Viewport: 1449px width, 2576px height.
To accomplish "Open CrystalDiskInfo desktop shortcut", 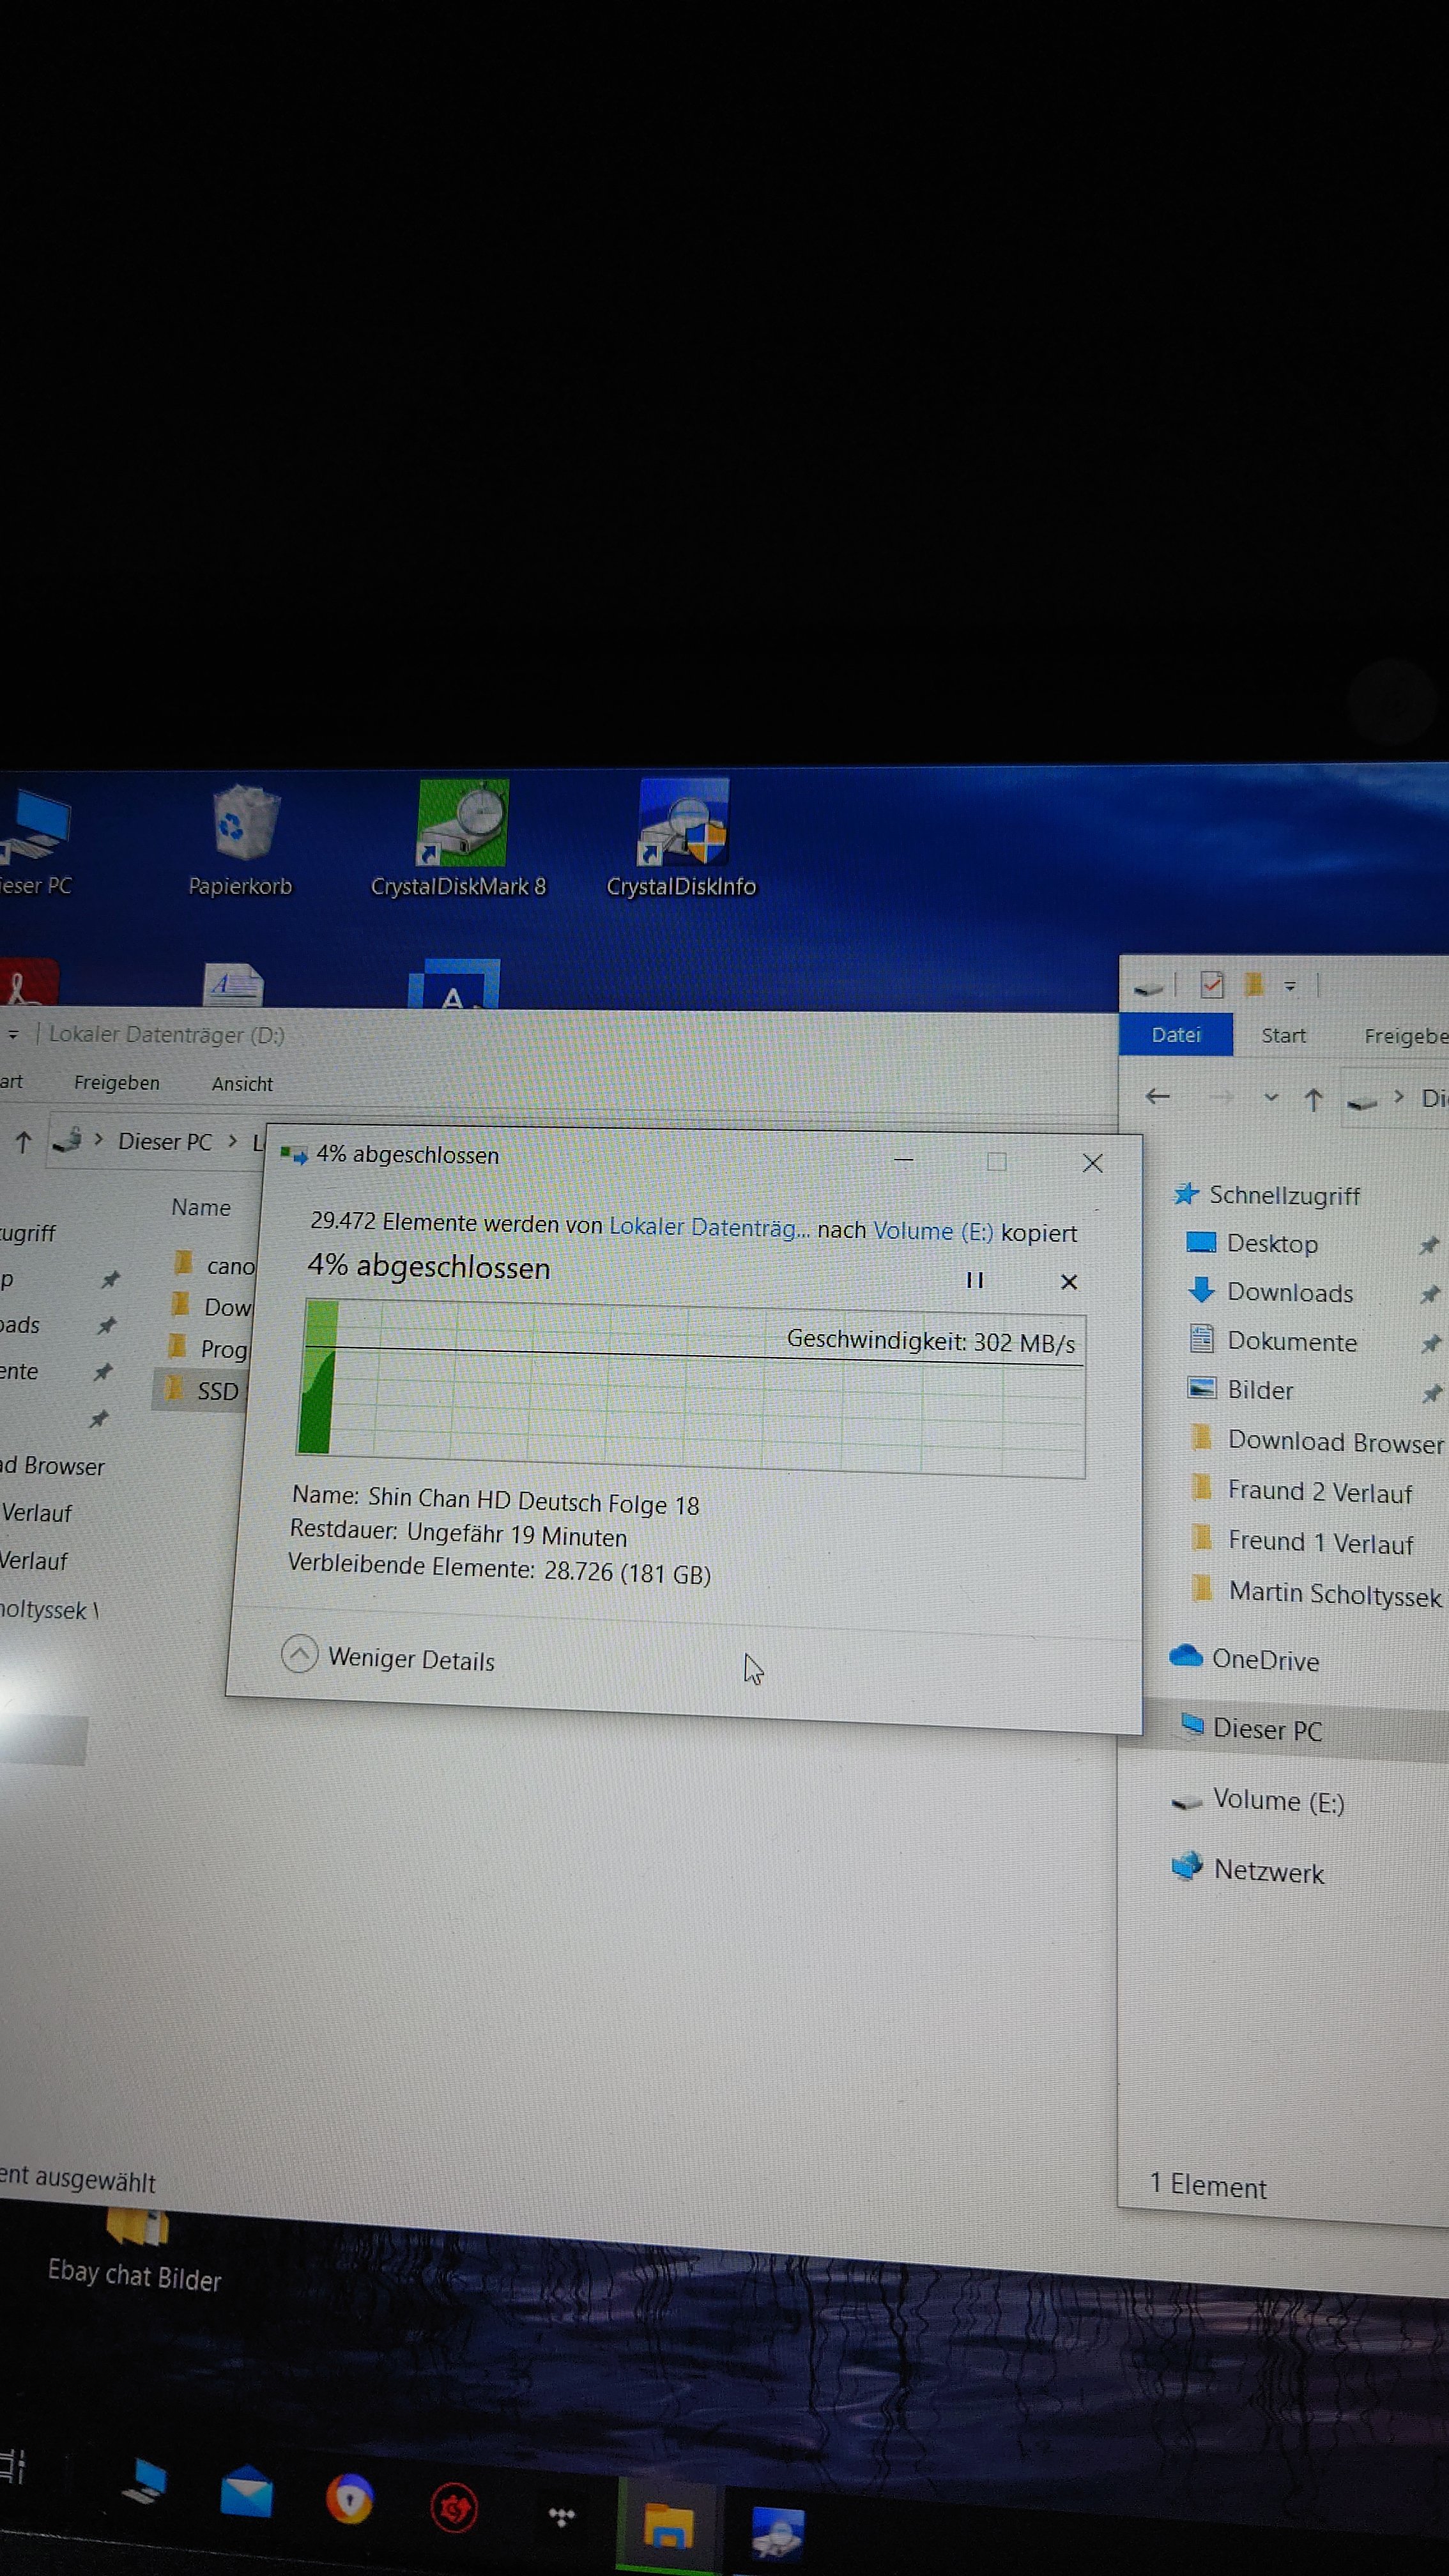I will (683, 826).
